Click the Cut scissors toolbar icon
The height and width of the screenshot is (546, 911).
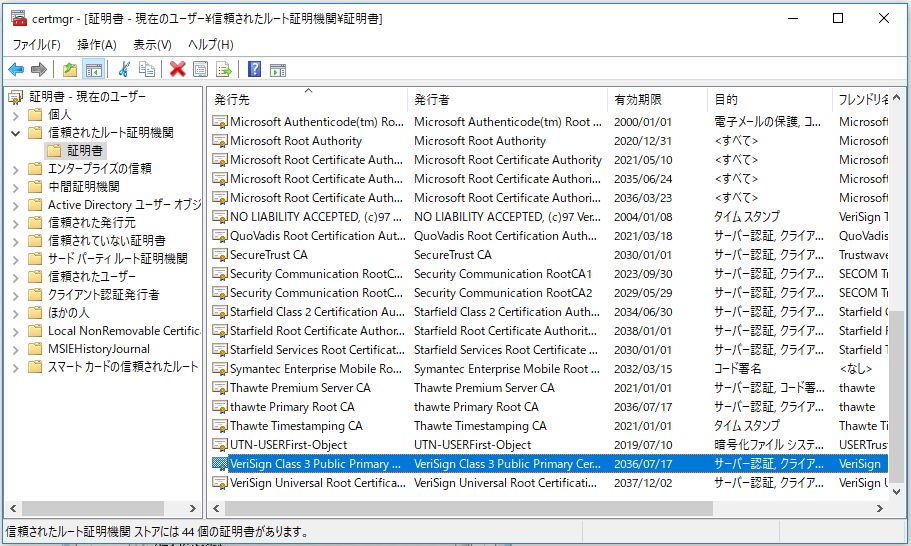pyautogui.click(x=124, y=70)
